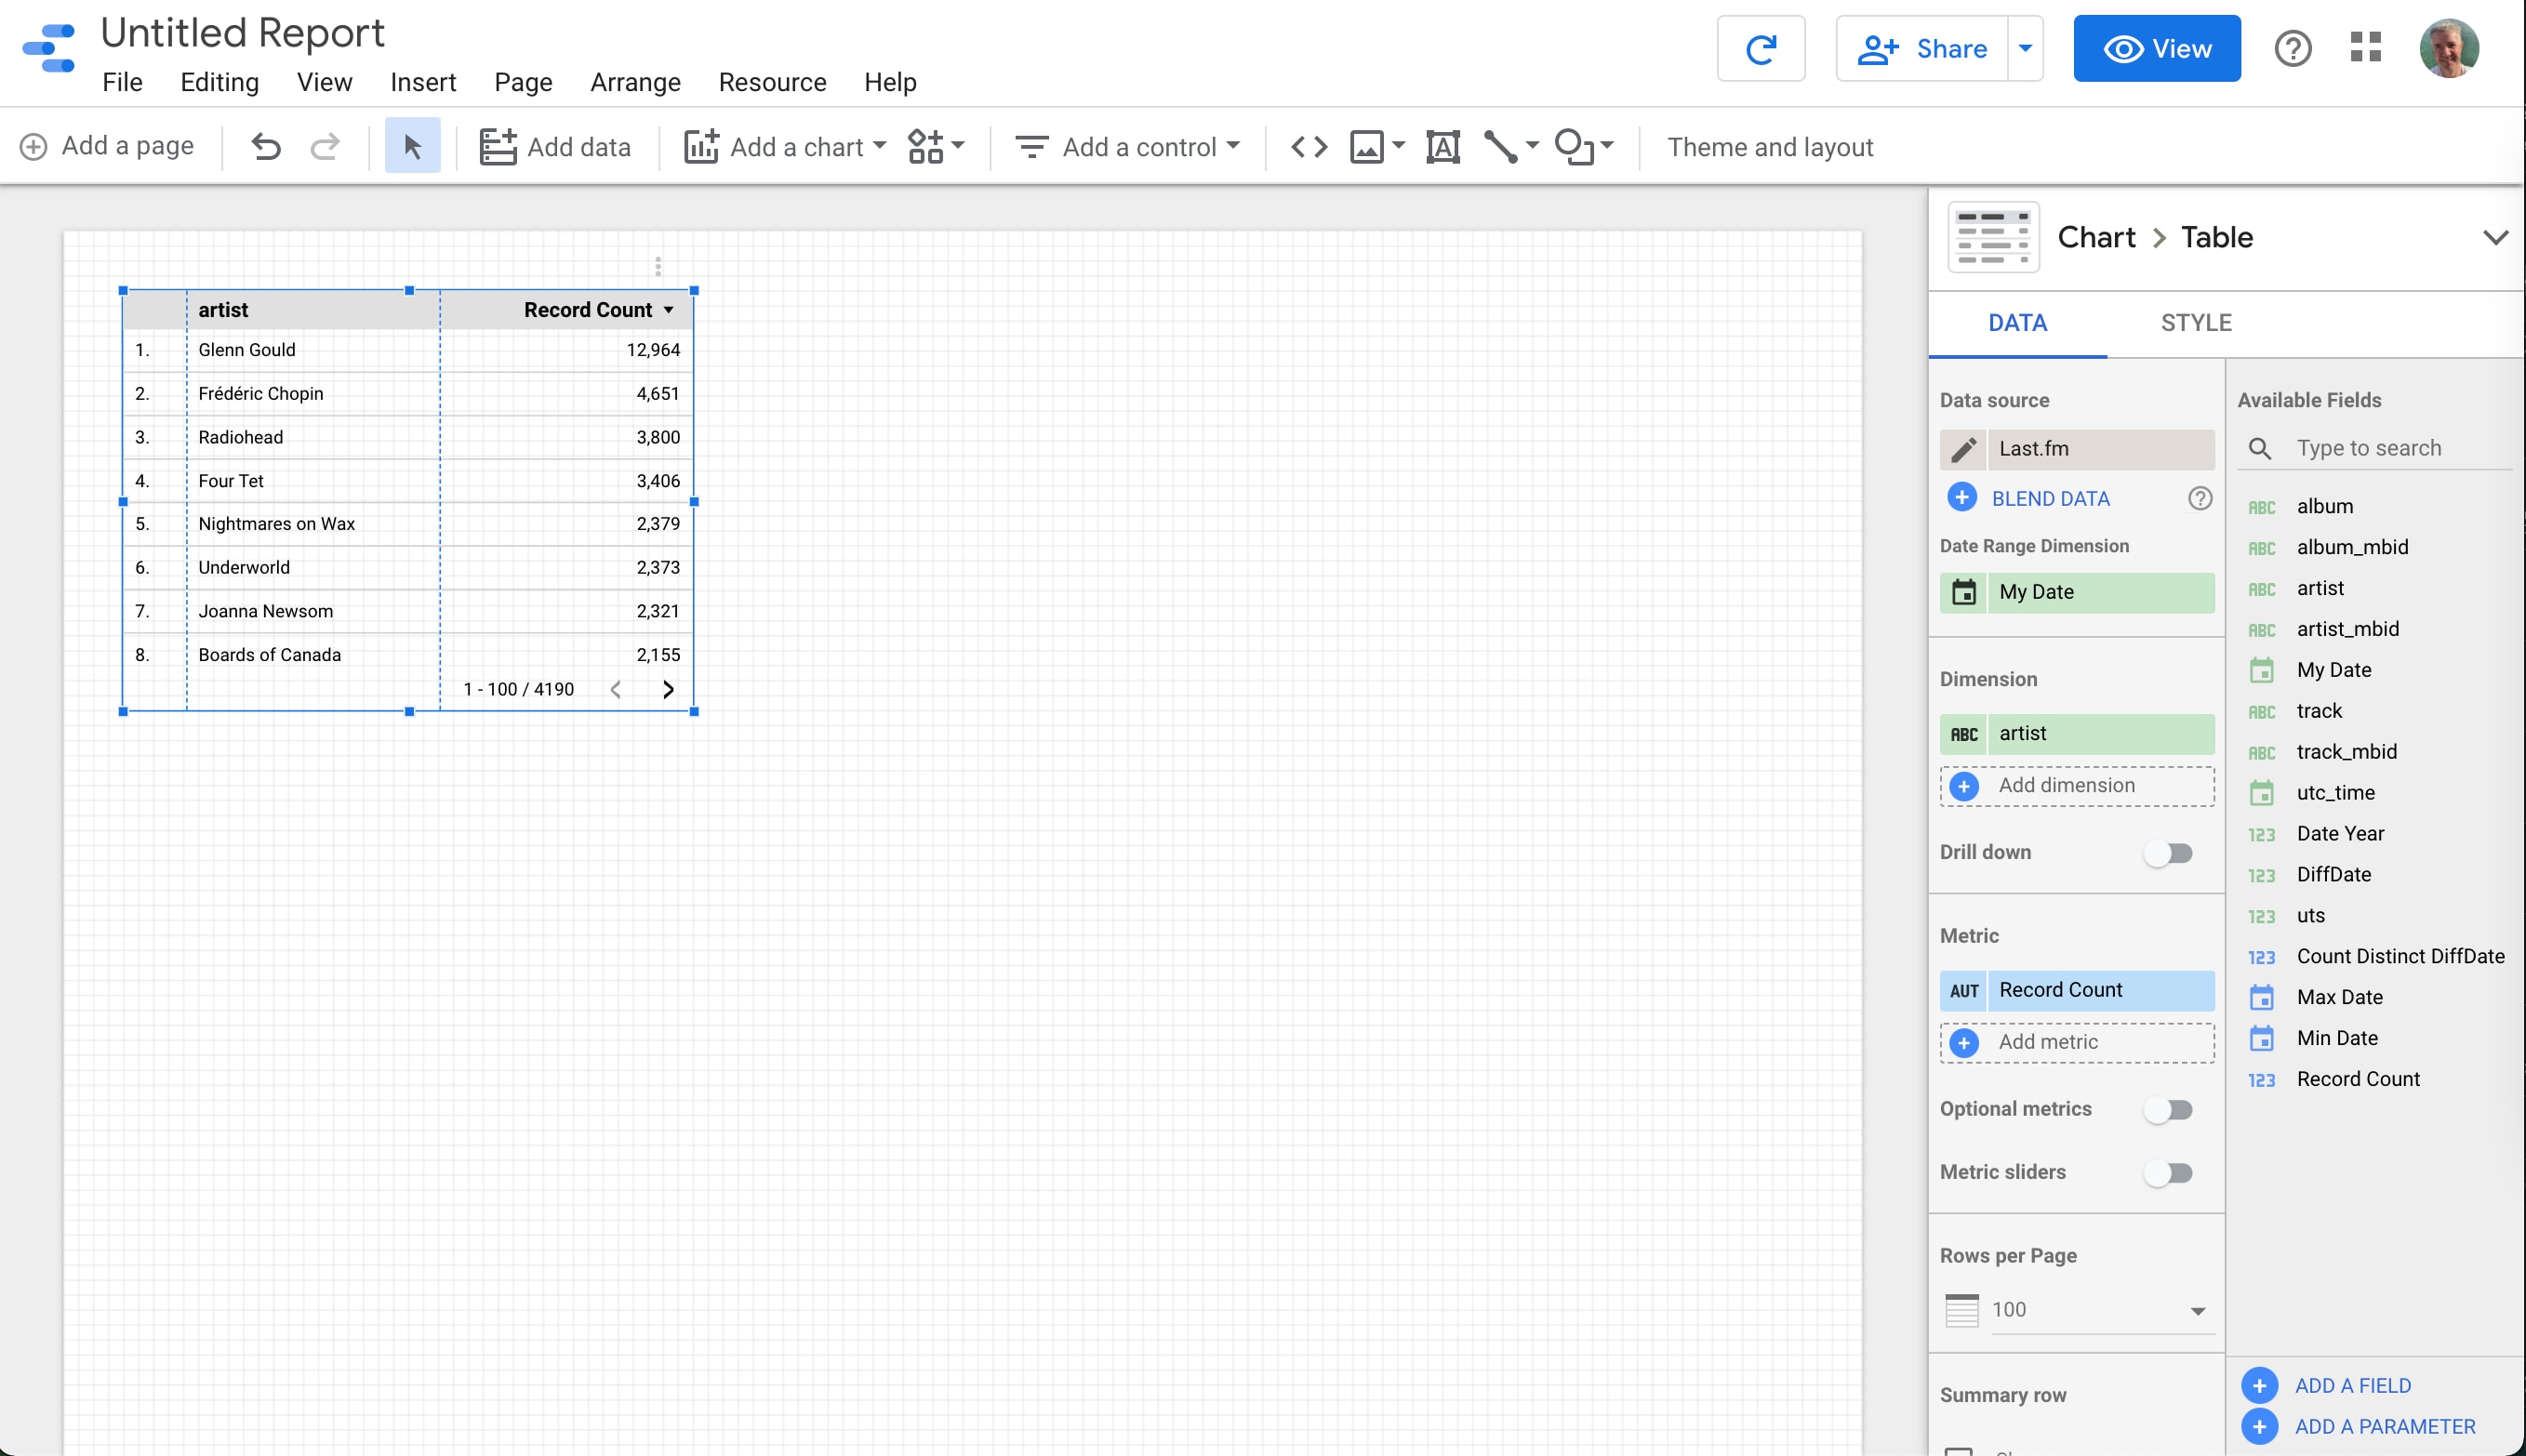Image resolution: width=2526 pixels, height=1456 pixels.
Task: Click the Add a page plus icon
Action: [34, 147]
